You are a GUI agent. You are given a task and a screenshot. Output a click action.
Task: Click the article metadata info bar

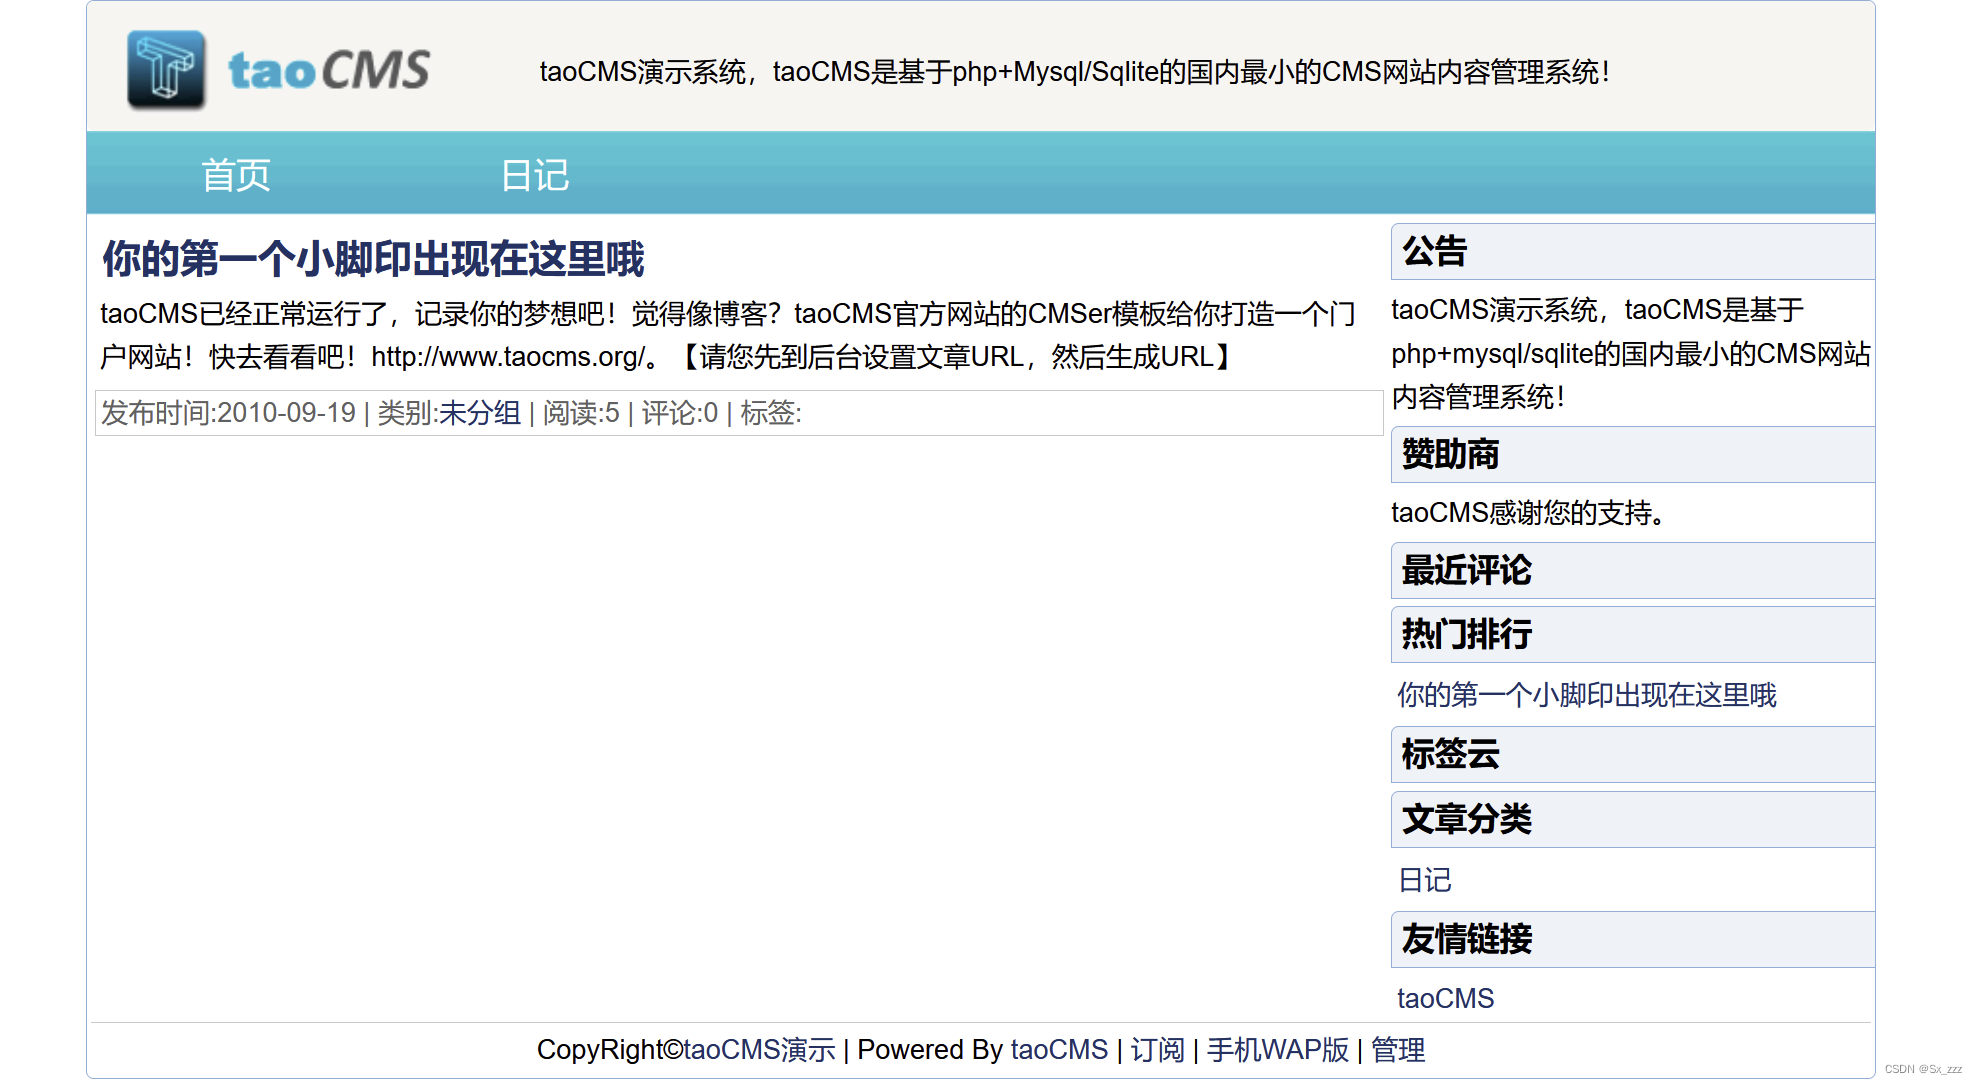pos(1000,413)
